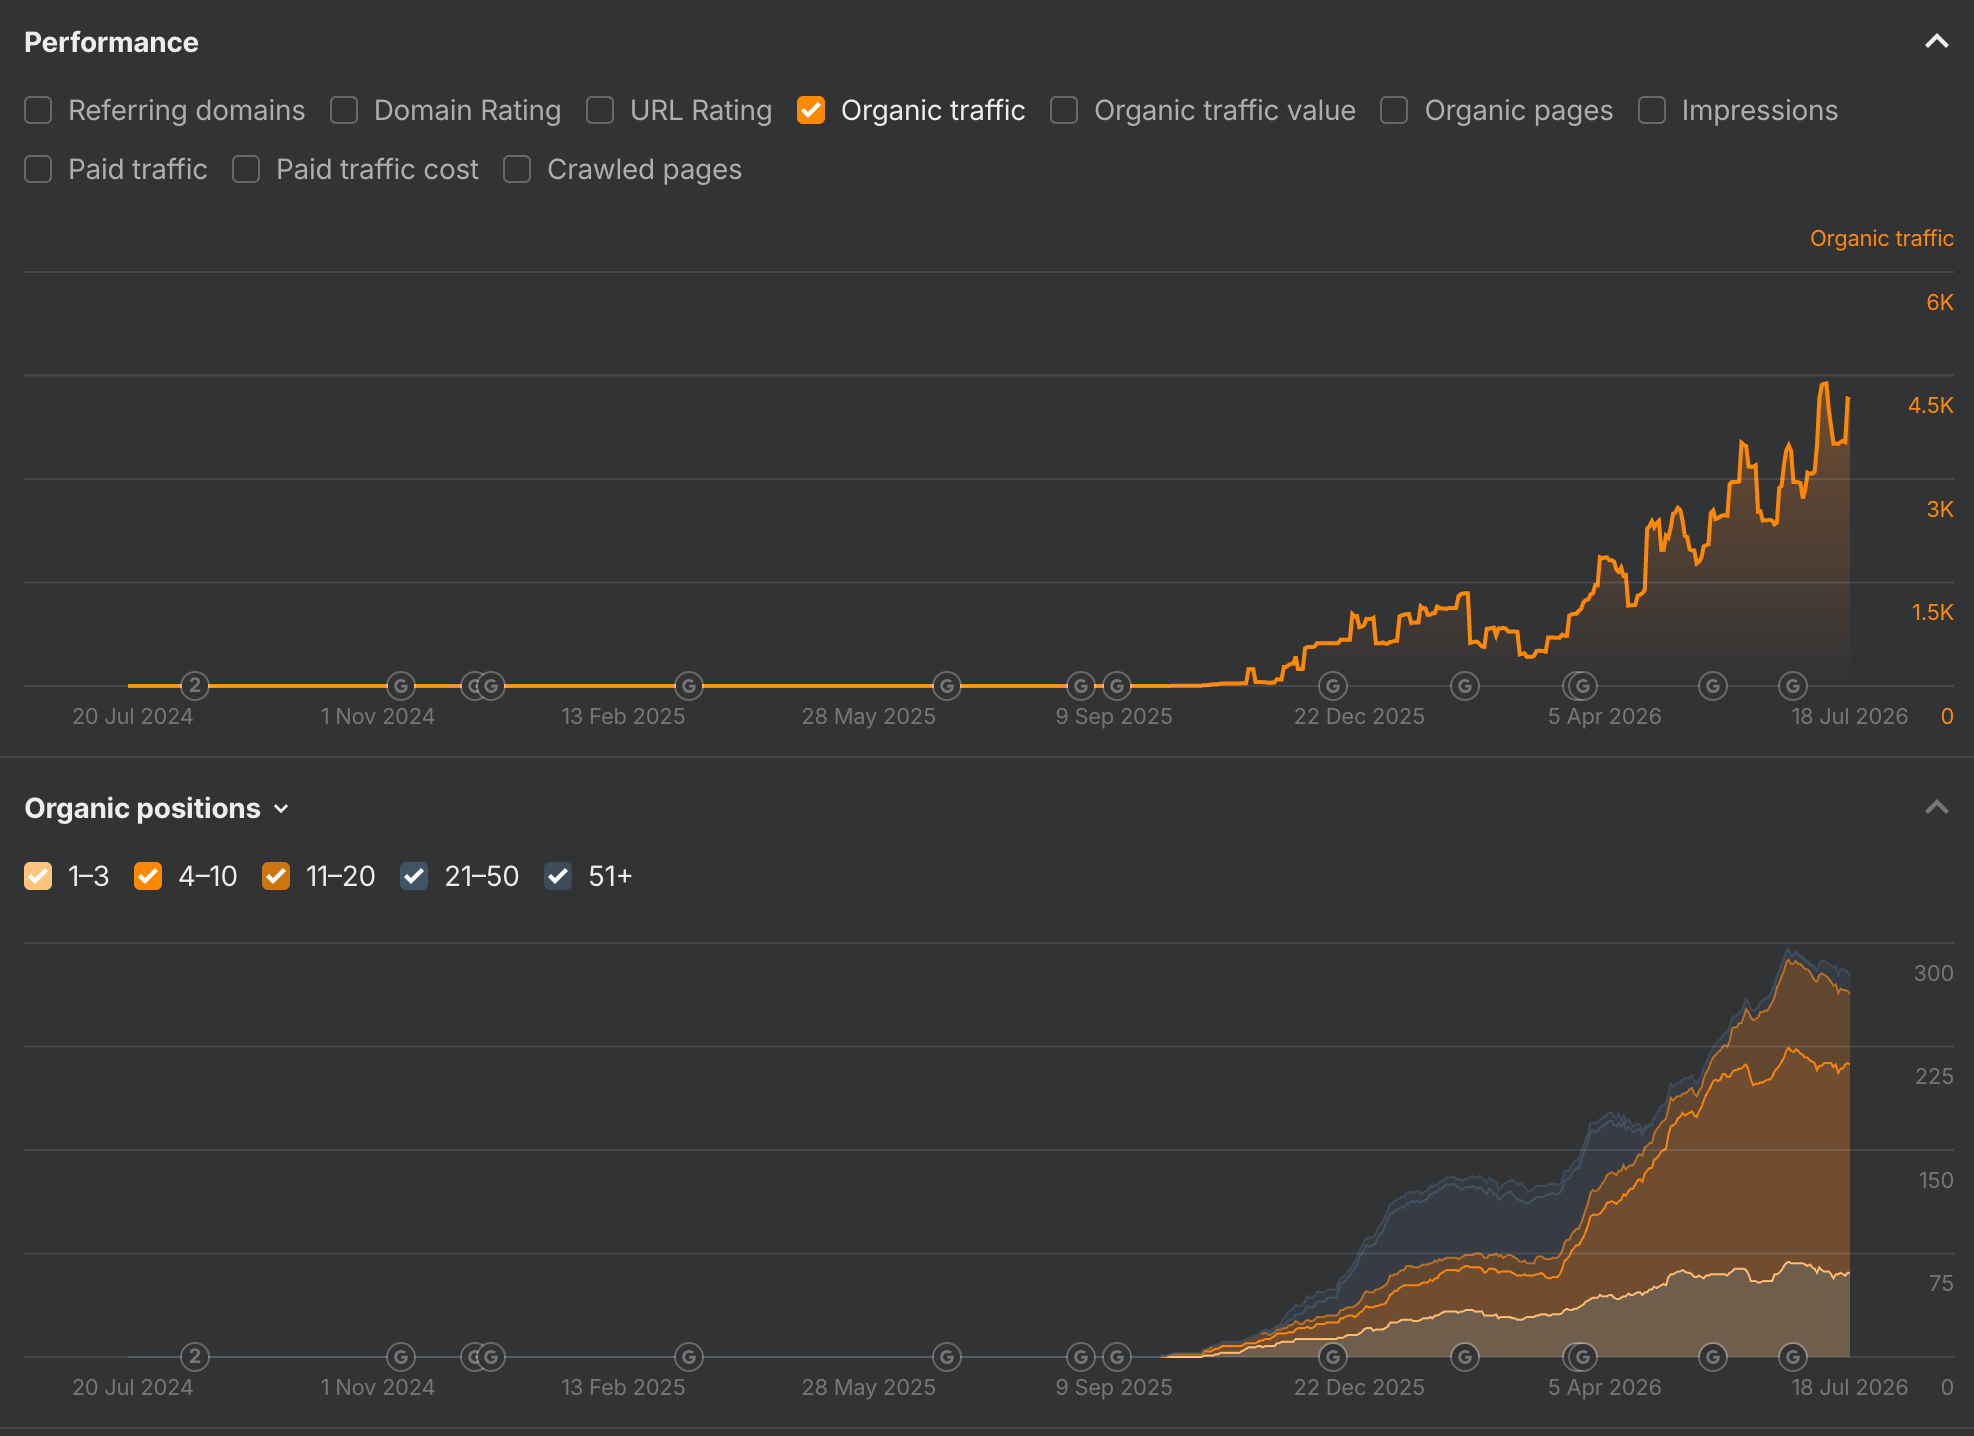Enable the Referring domains checkbox

(38, 110)
